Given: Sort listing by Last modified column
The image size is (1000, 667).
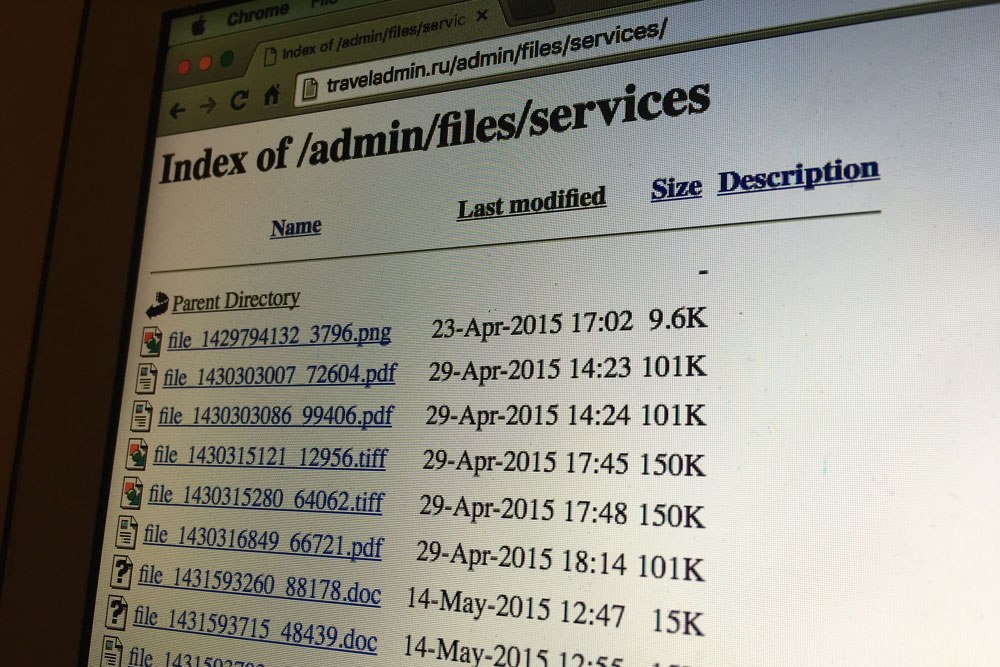Looking at the screenshot, I should point(531,202).
